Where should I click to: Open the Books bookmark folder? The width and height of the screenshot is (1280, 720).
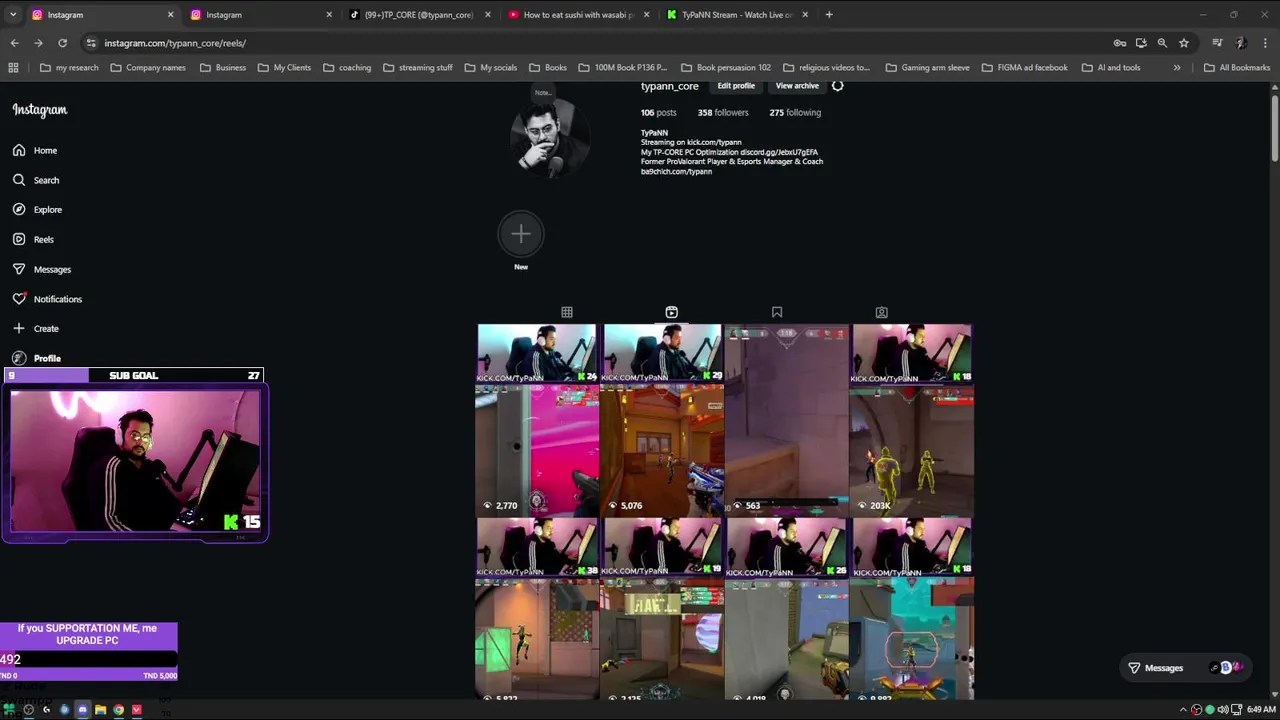click(547, 68)
